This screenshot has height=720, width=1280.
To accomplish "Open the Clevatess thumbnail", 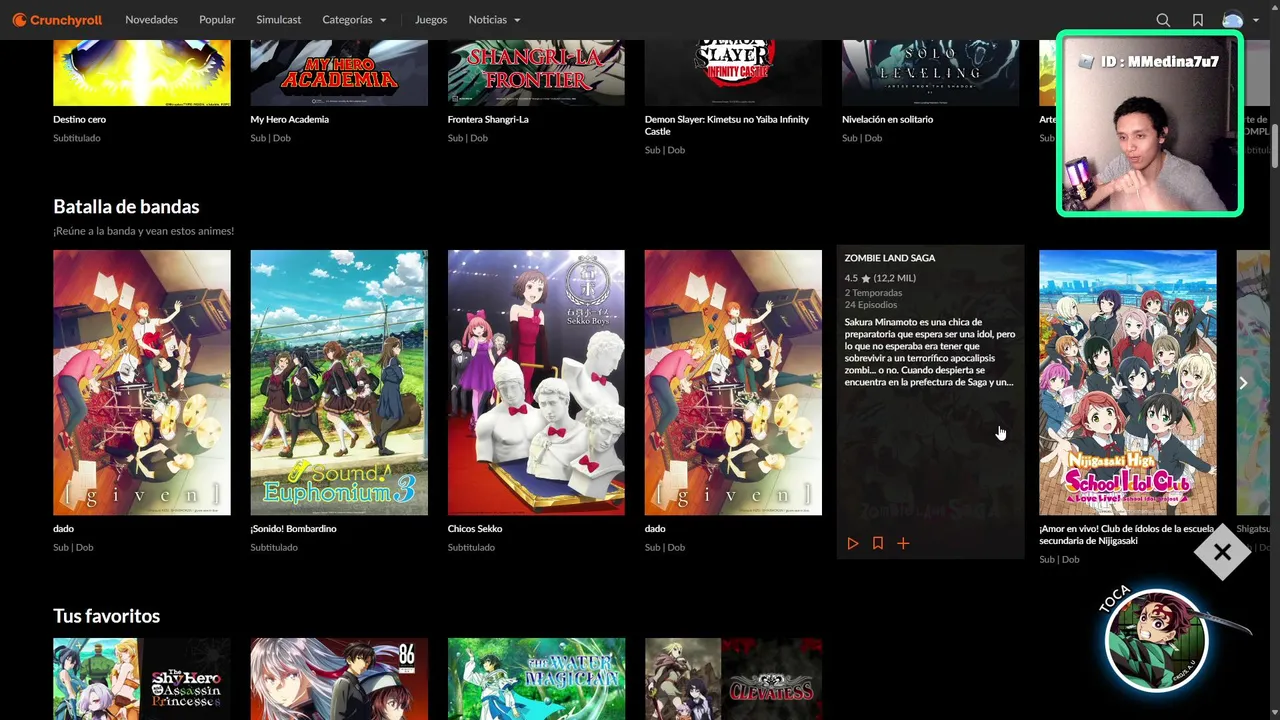I will pos(733,679).
